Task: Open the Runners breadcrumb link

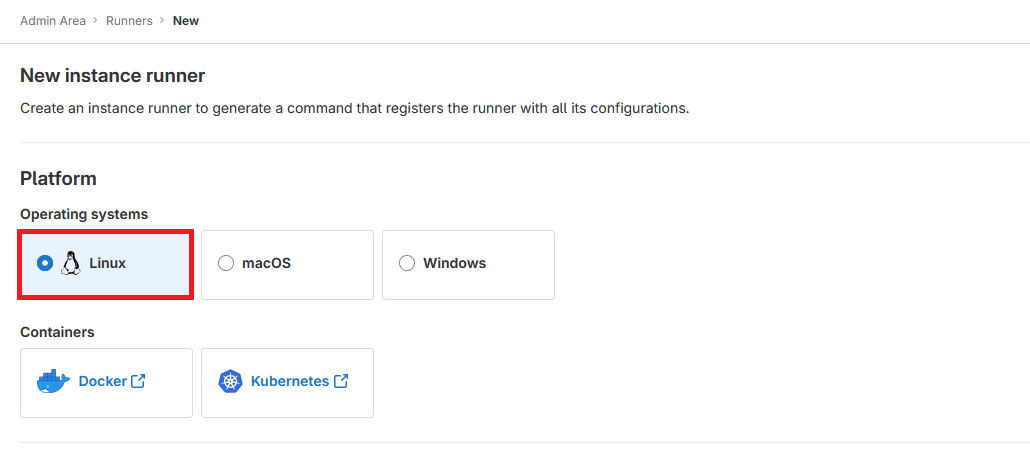Action: coord(129,20)
